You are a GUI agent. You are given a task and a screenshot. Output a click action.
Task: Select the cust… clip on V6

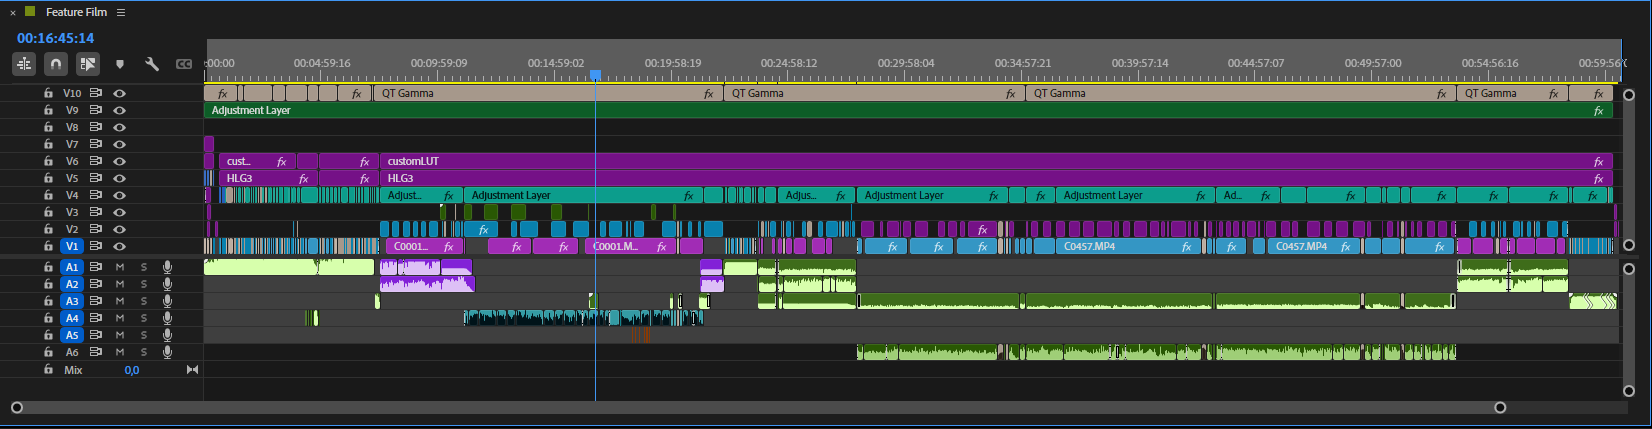pyautogui.click(x=257, y=161)
